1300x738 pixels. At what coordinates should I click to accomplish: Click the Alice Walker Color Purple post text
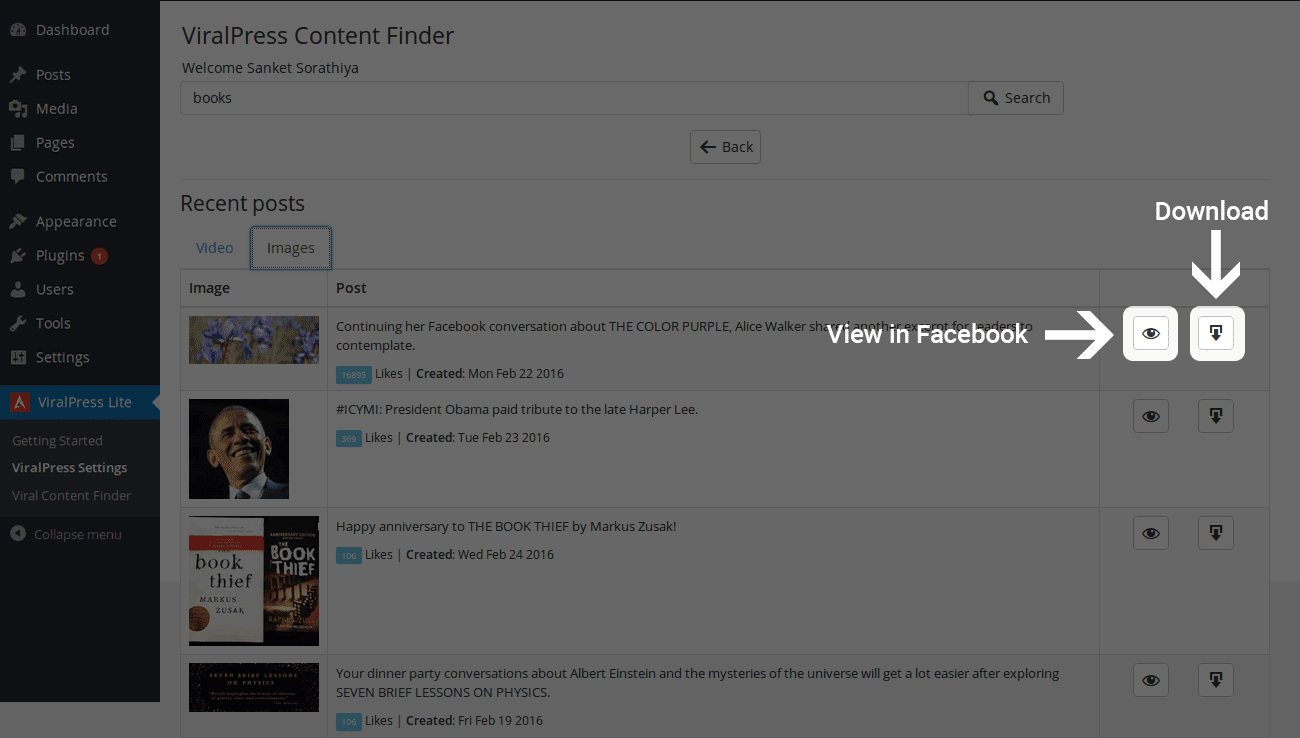tap(683, 335)
